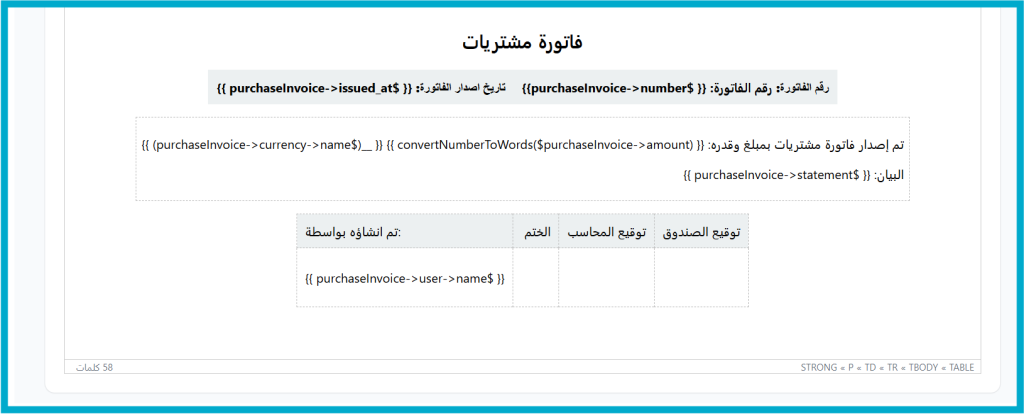
Task: Click the 58 كلمات word count
Action: tap(94, 368)
